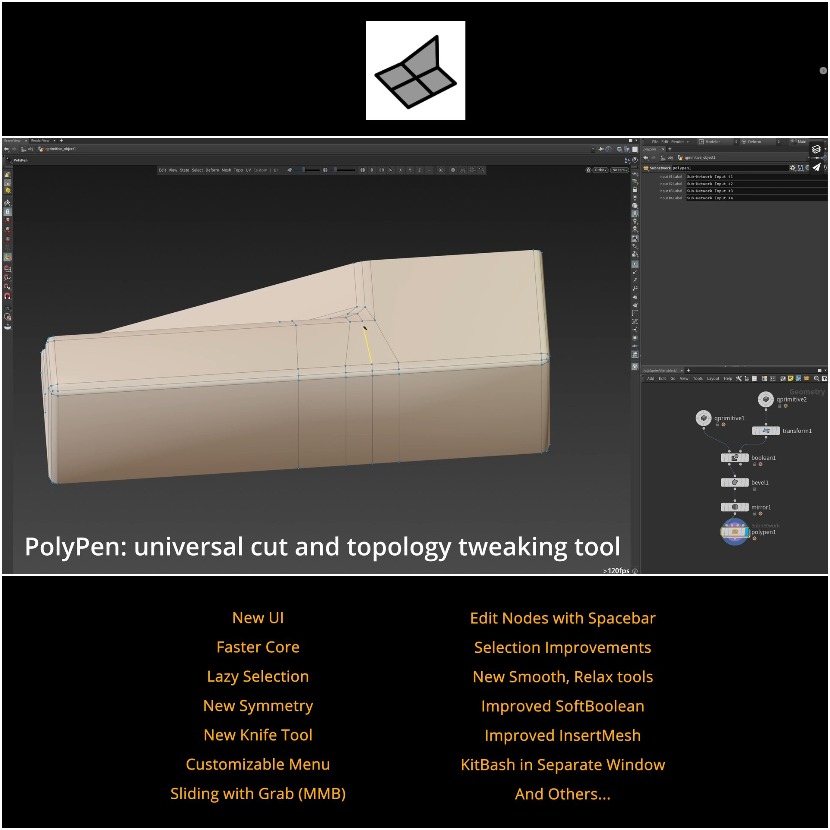Click the obj path segment in scene view

(x=30, y=149)
